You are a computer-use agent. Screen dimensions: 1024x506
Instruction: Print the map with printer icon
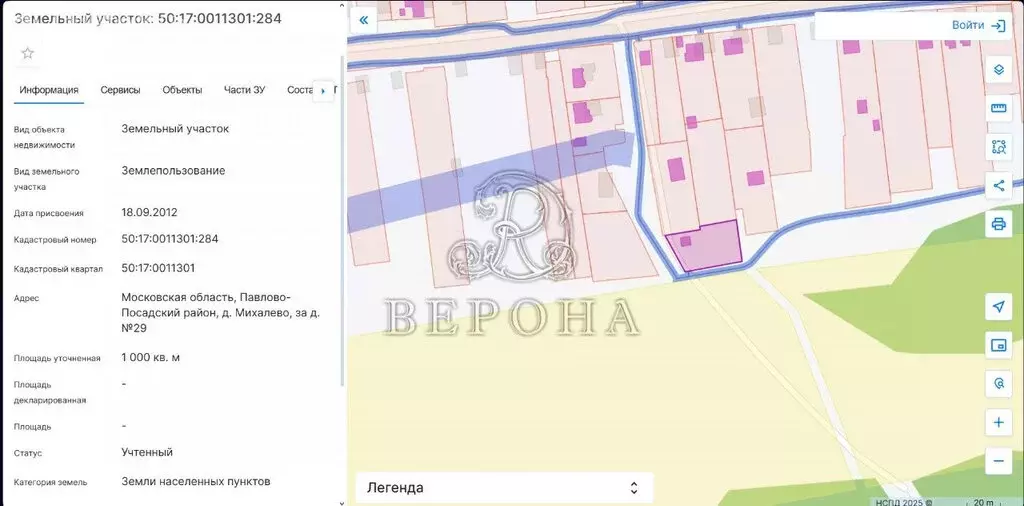point(999,224)
